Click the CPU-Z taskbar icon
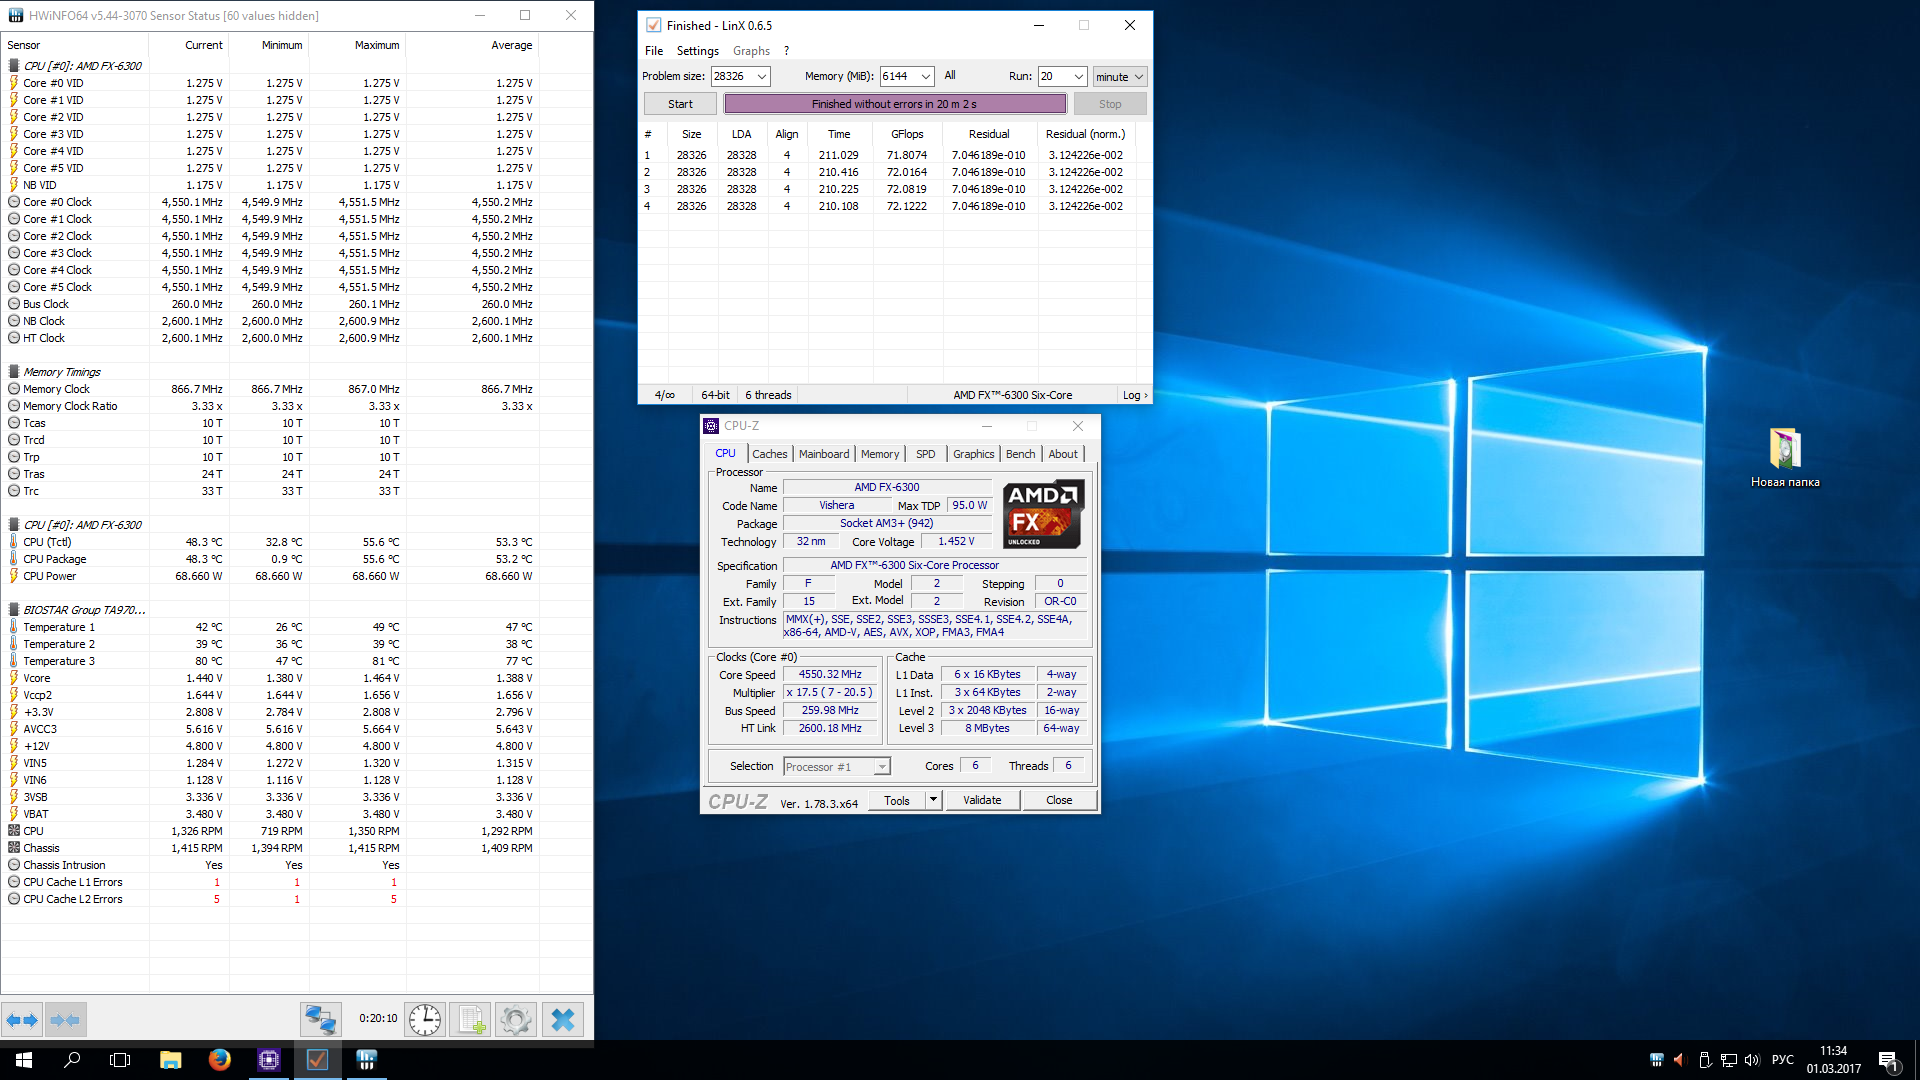The width and height of the screenshot is (1920, 1080). 269,1060
